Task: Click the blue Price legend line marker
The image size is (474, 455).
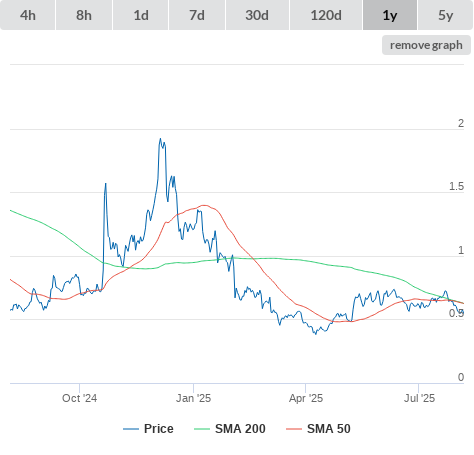Action: pos(131,429)
